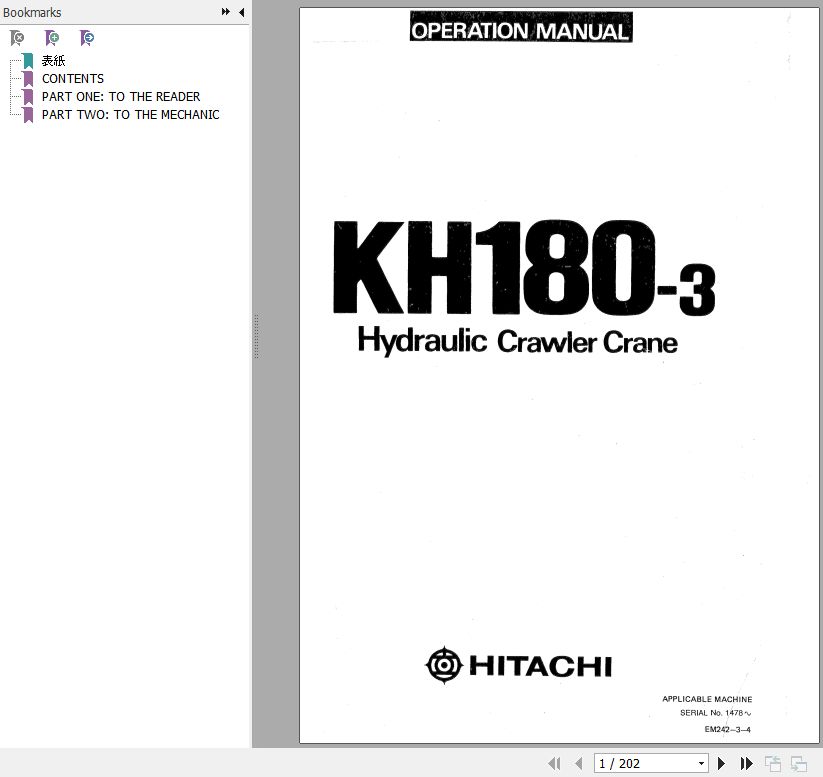Click the EM242-3-4 document code text
The height and width of the screenshot is (777, 823).
click(x=727, y=729)
